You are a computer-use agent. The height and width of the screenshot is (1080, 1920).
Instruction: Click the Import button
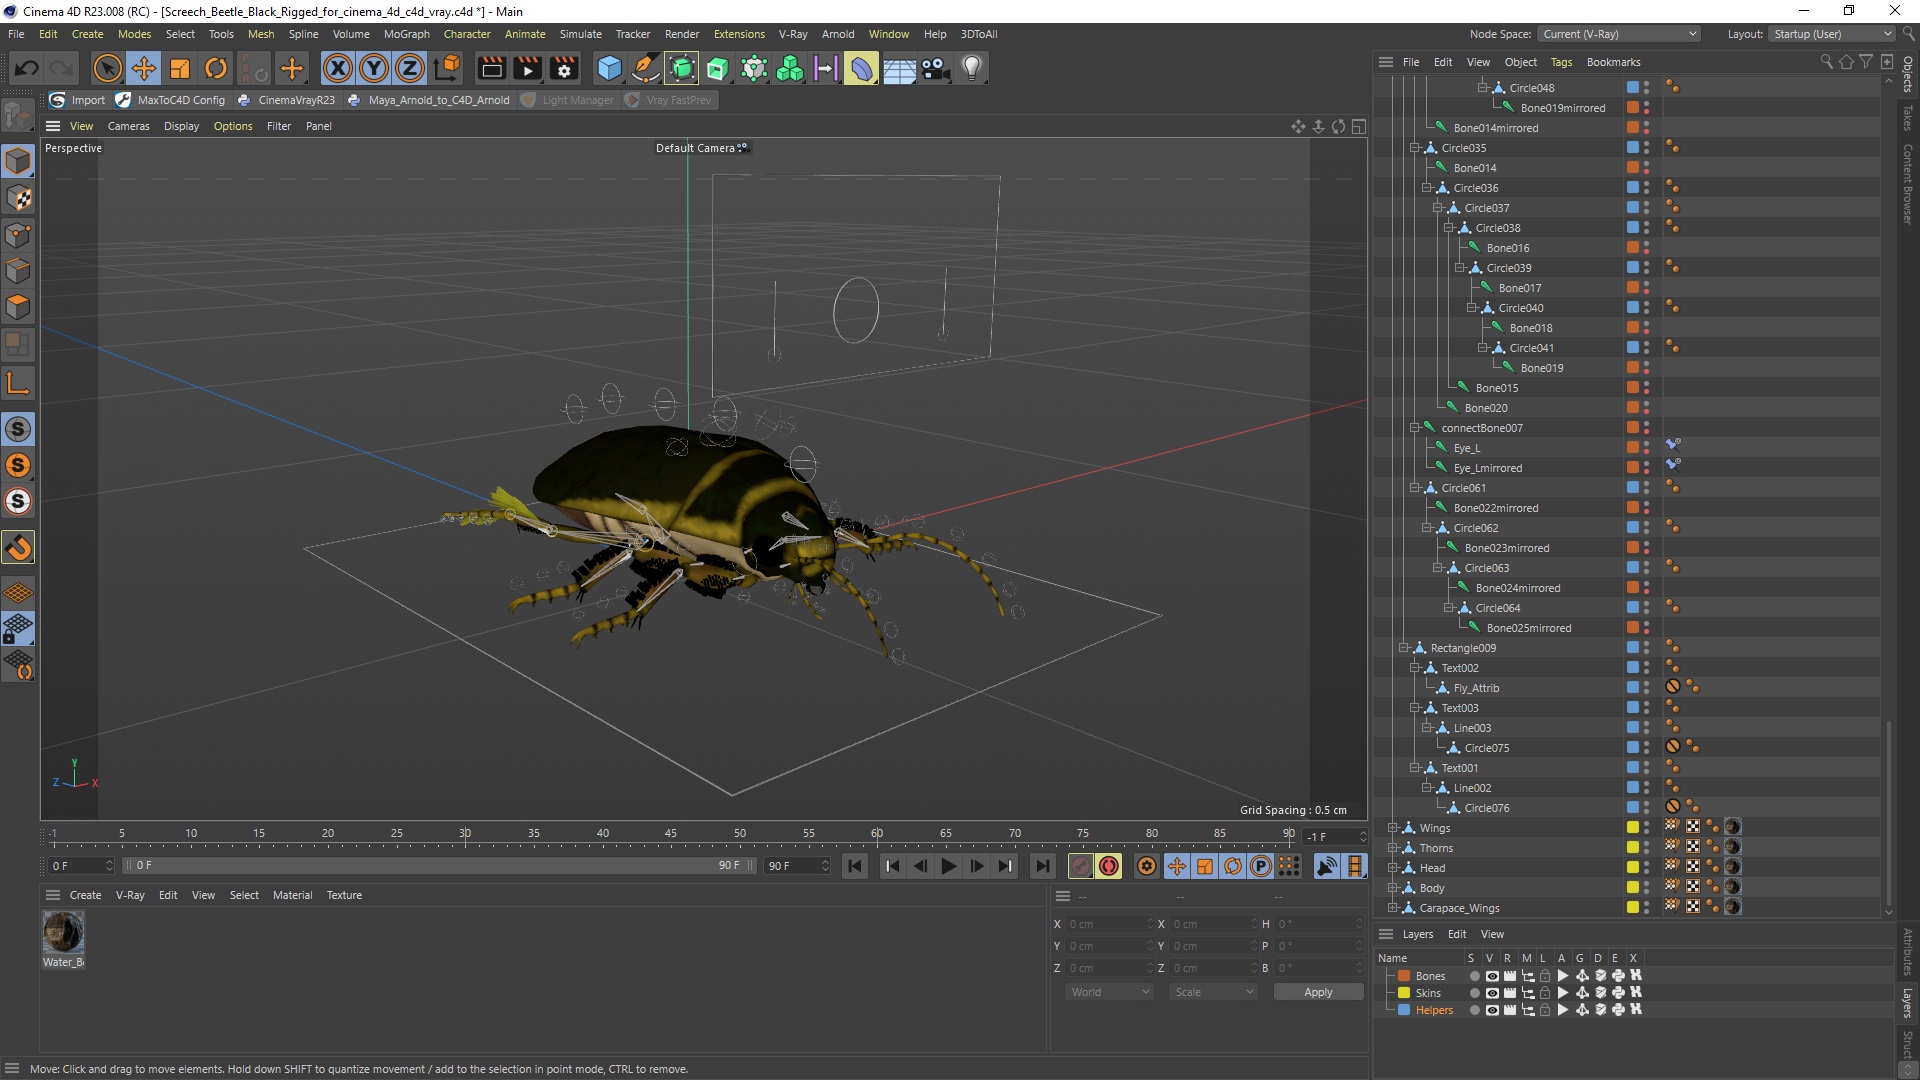(x=77, y=100)
